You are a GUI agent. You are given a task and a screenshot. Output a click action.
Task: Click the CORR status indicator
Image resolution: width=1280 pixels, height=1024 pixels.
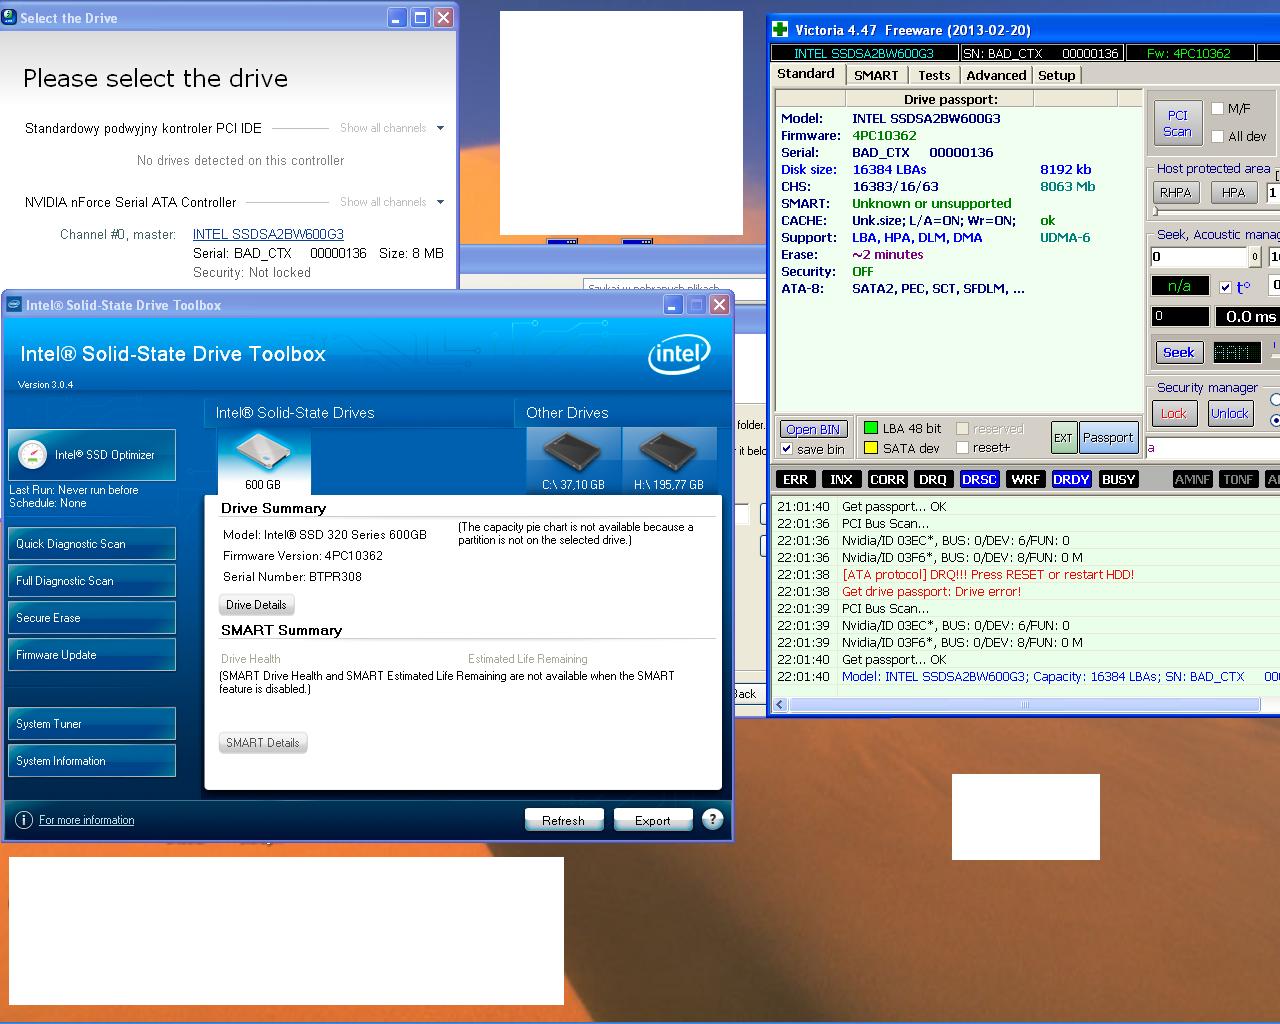tap(887, 480)
